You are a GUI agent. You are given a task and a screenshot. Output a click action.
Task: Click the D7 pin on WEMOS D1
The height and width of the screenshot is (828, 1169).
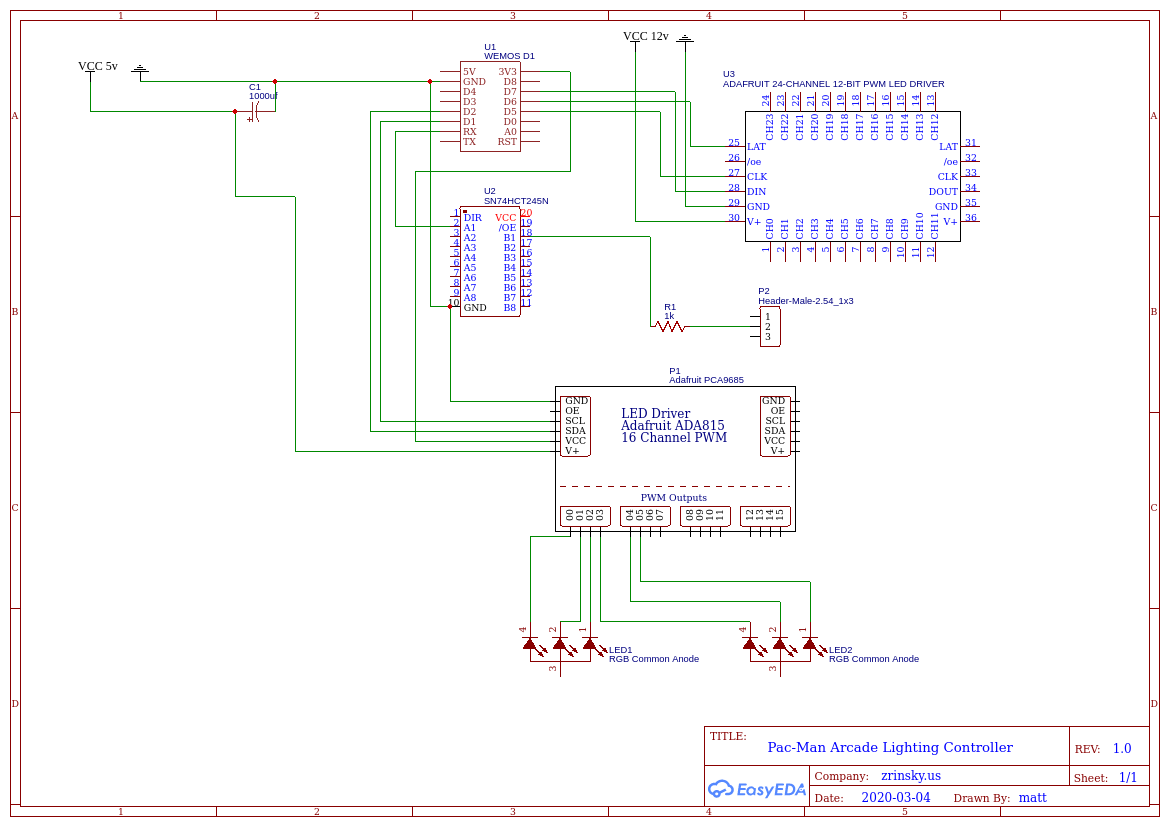[x=510, y=92]
